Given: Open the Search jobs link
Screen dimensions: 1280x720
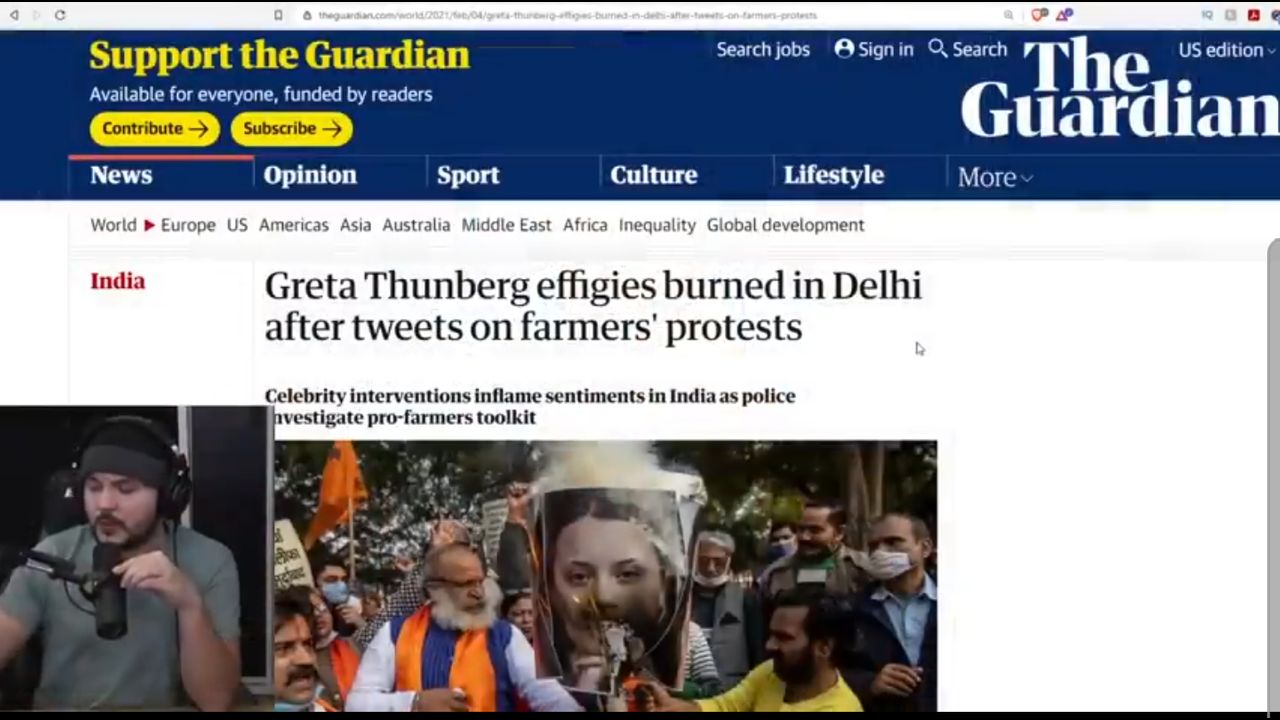Looking at the screenshot, I should 763,49.
